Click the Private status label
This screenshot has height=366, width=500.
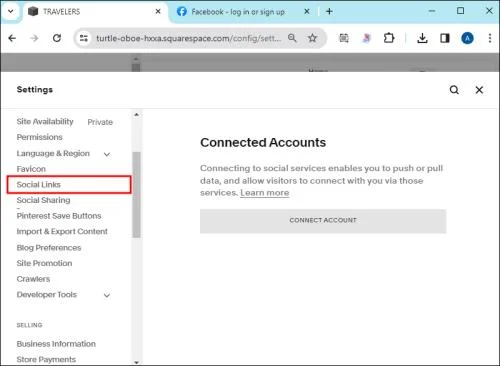coord(100,122)
